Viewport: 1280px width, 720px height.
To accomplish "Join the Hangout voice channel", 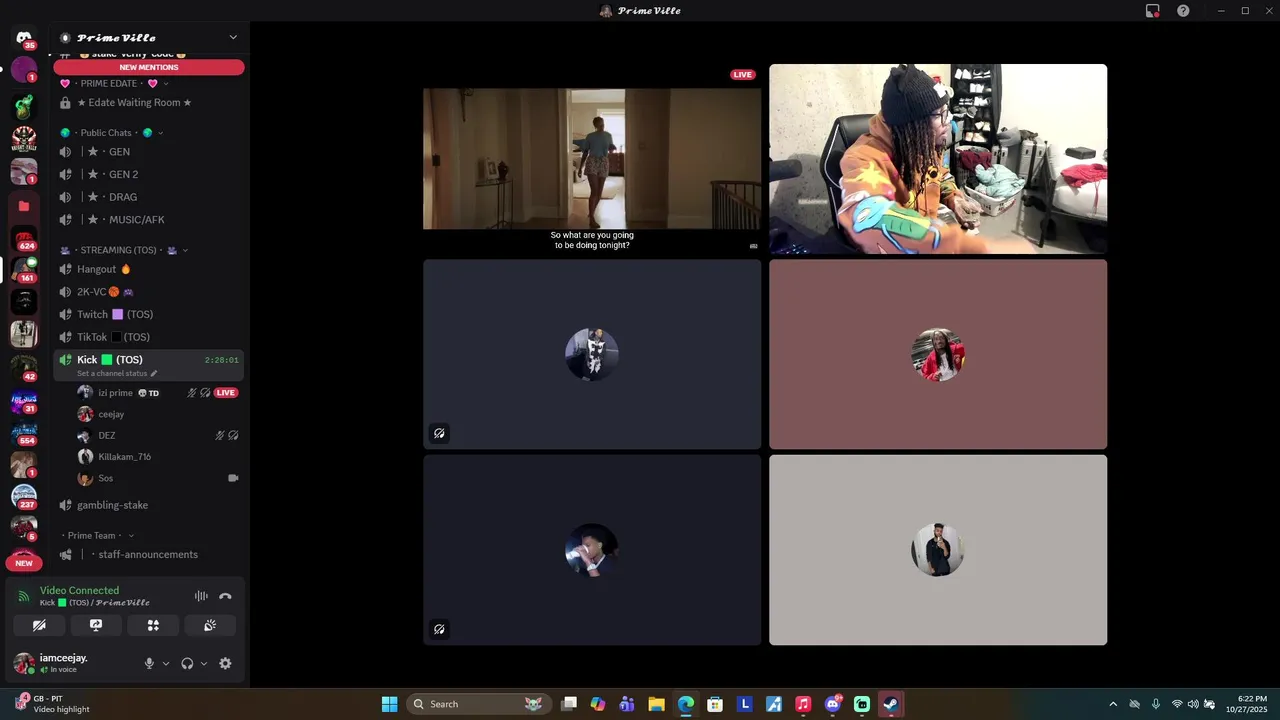I will click(149, 269).
